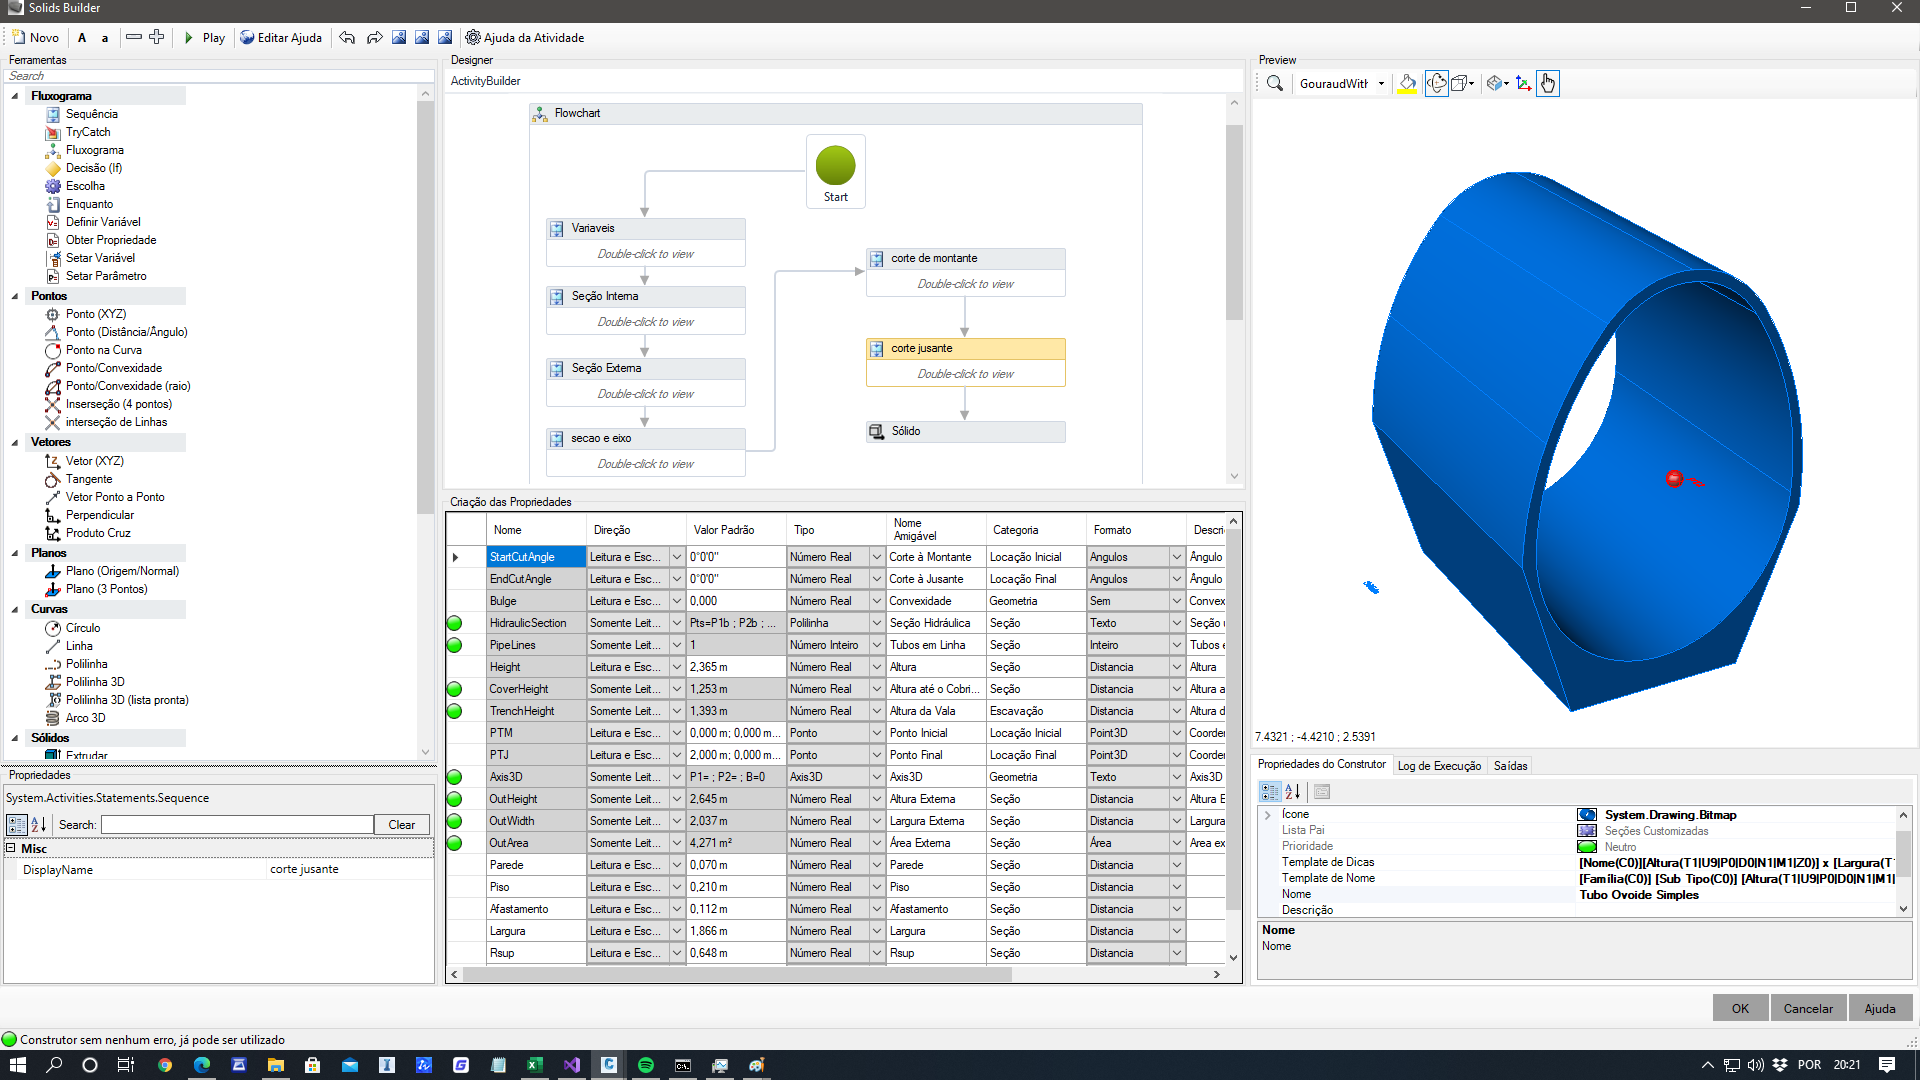Collapse the Fluxograma tools group
1920x1080 pixels.
click(x=15, y=96)
